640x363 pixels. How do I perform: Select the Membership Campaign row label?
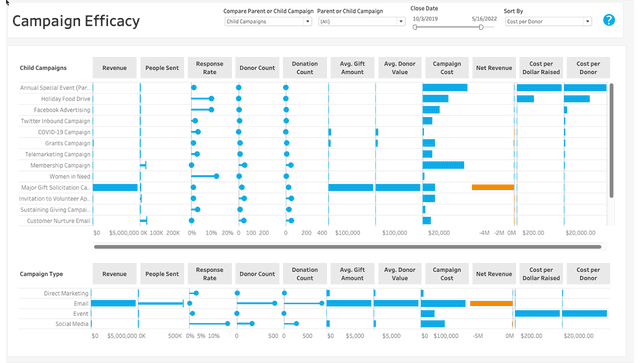[60, 165]
